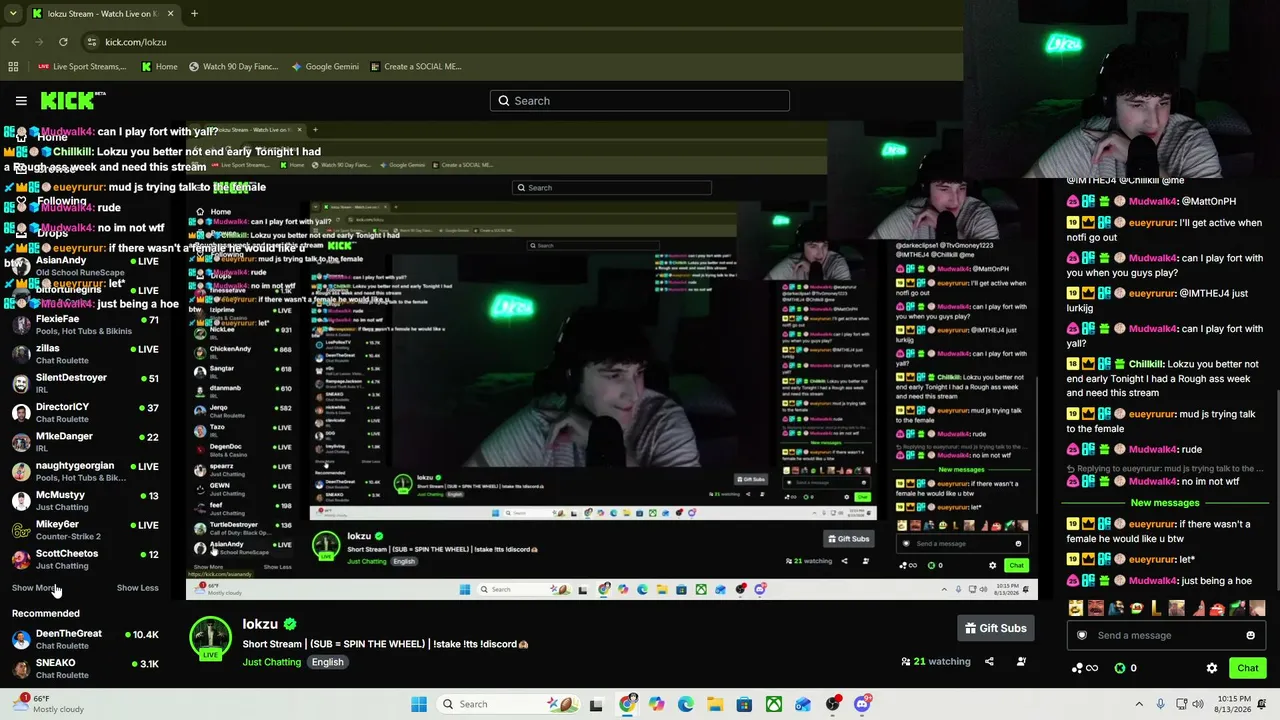Click the follow-user icon beside share
Screen dimensions: 1280x720
[x=1021, y=661]
